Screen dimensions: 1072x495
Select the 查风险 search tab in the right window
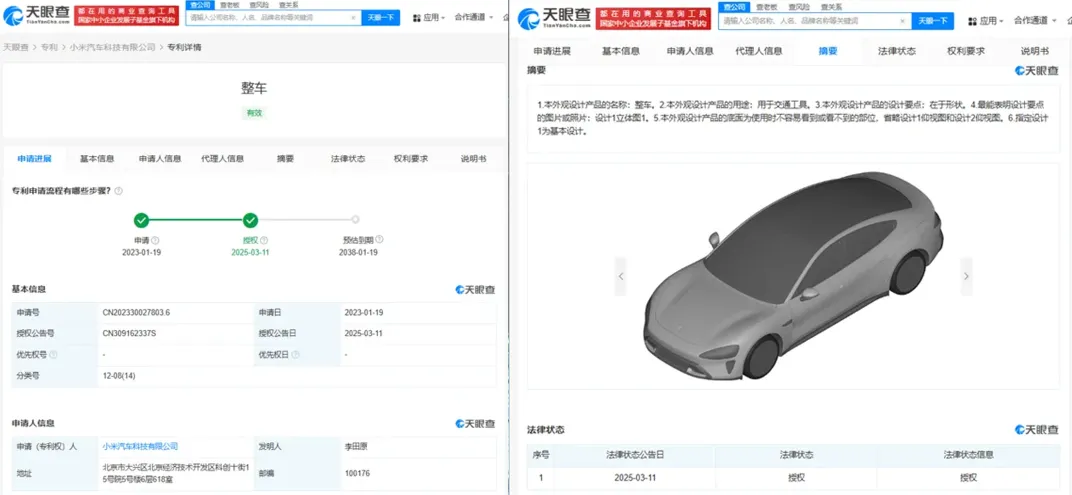pos(797,6)
